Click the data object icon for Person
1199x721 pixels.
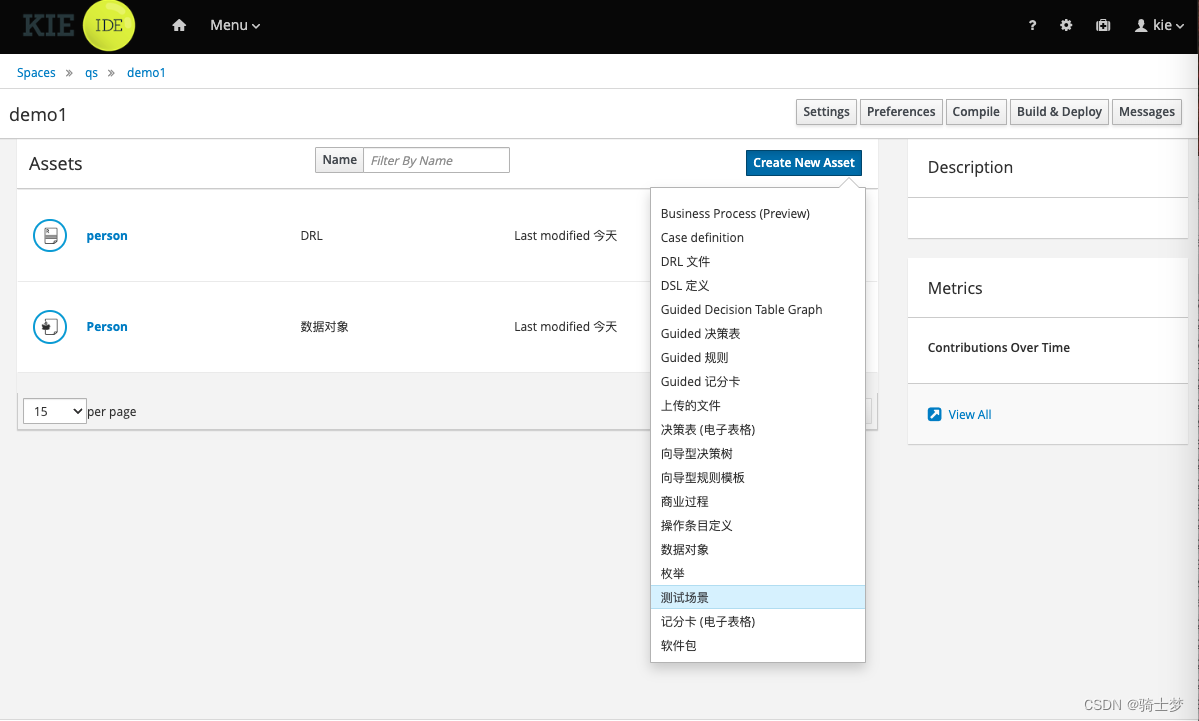50,326
